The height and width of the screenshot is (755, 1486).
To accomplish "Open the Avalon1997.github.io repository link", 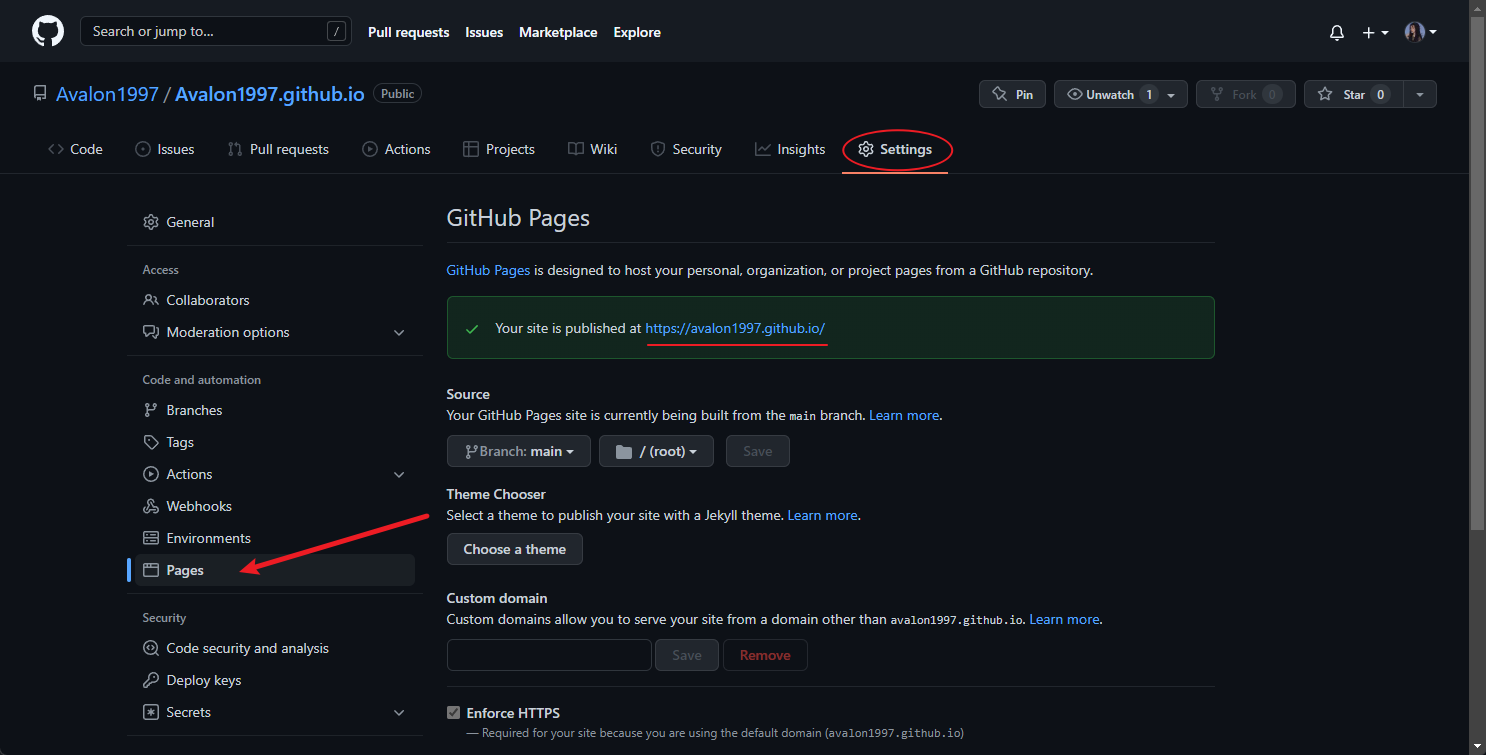I will pos(270,94).
